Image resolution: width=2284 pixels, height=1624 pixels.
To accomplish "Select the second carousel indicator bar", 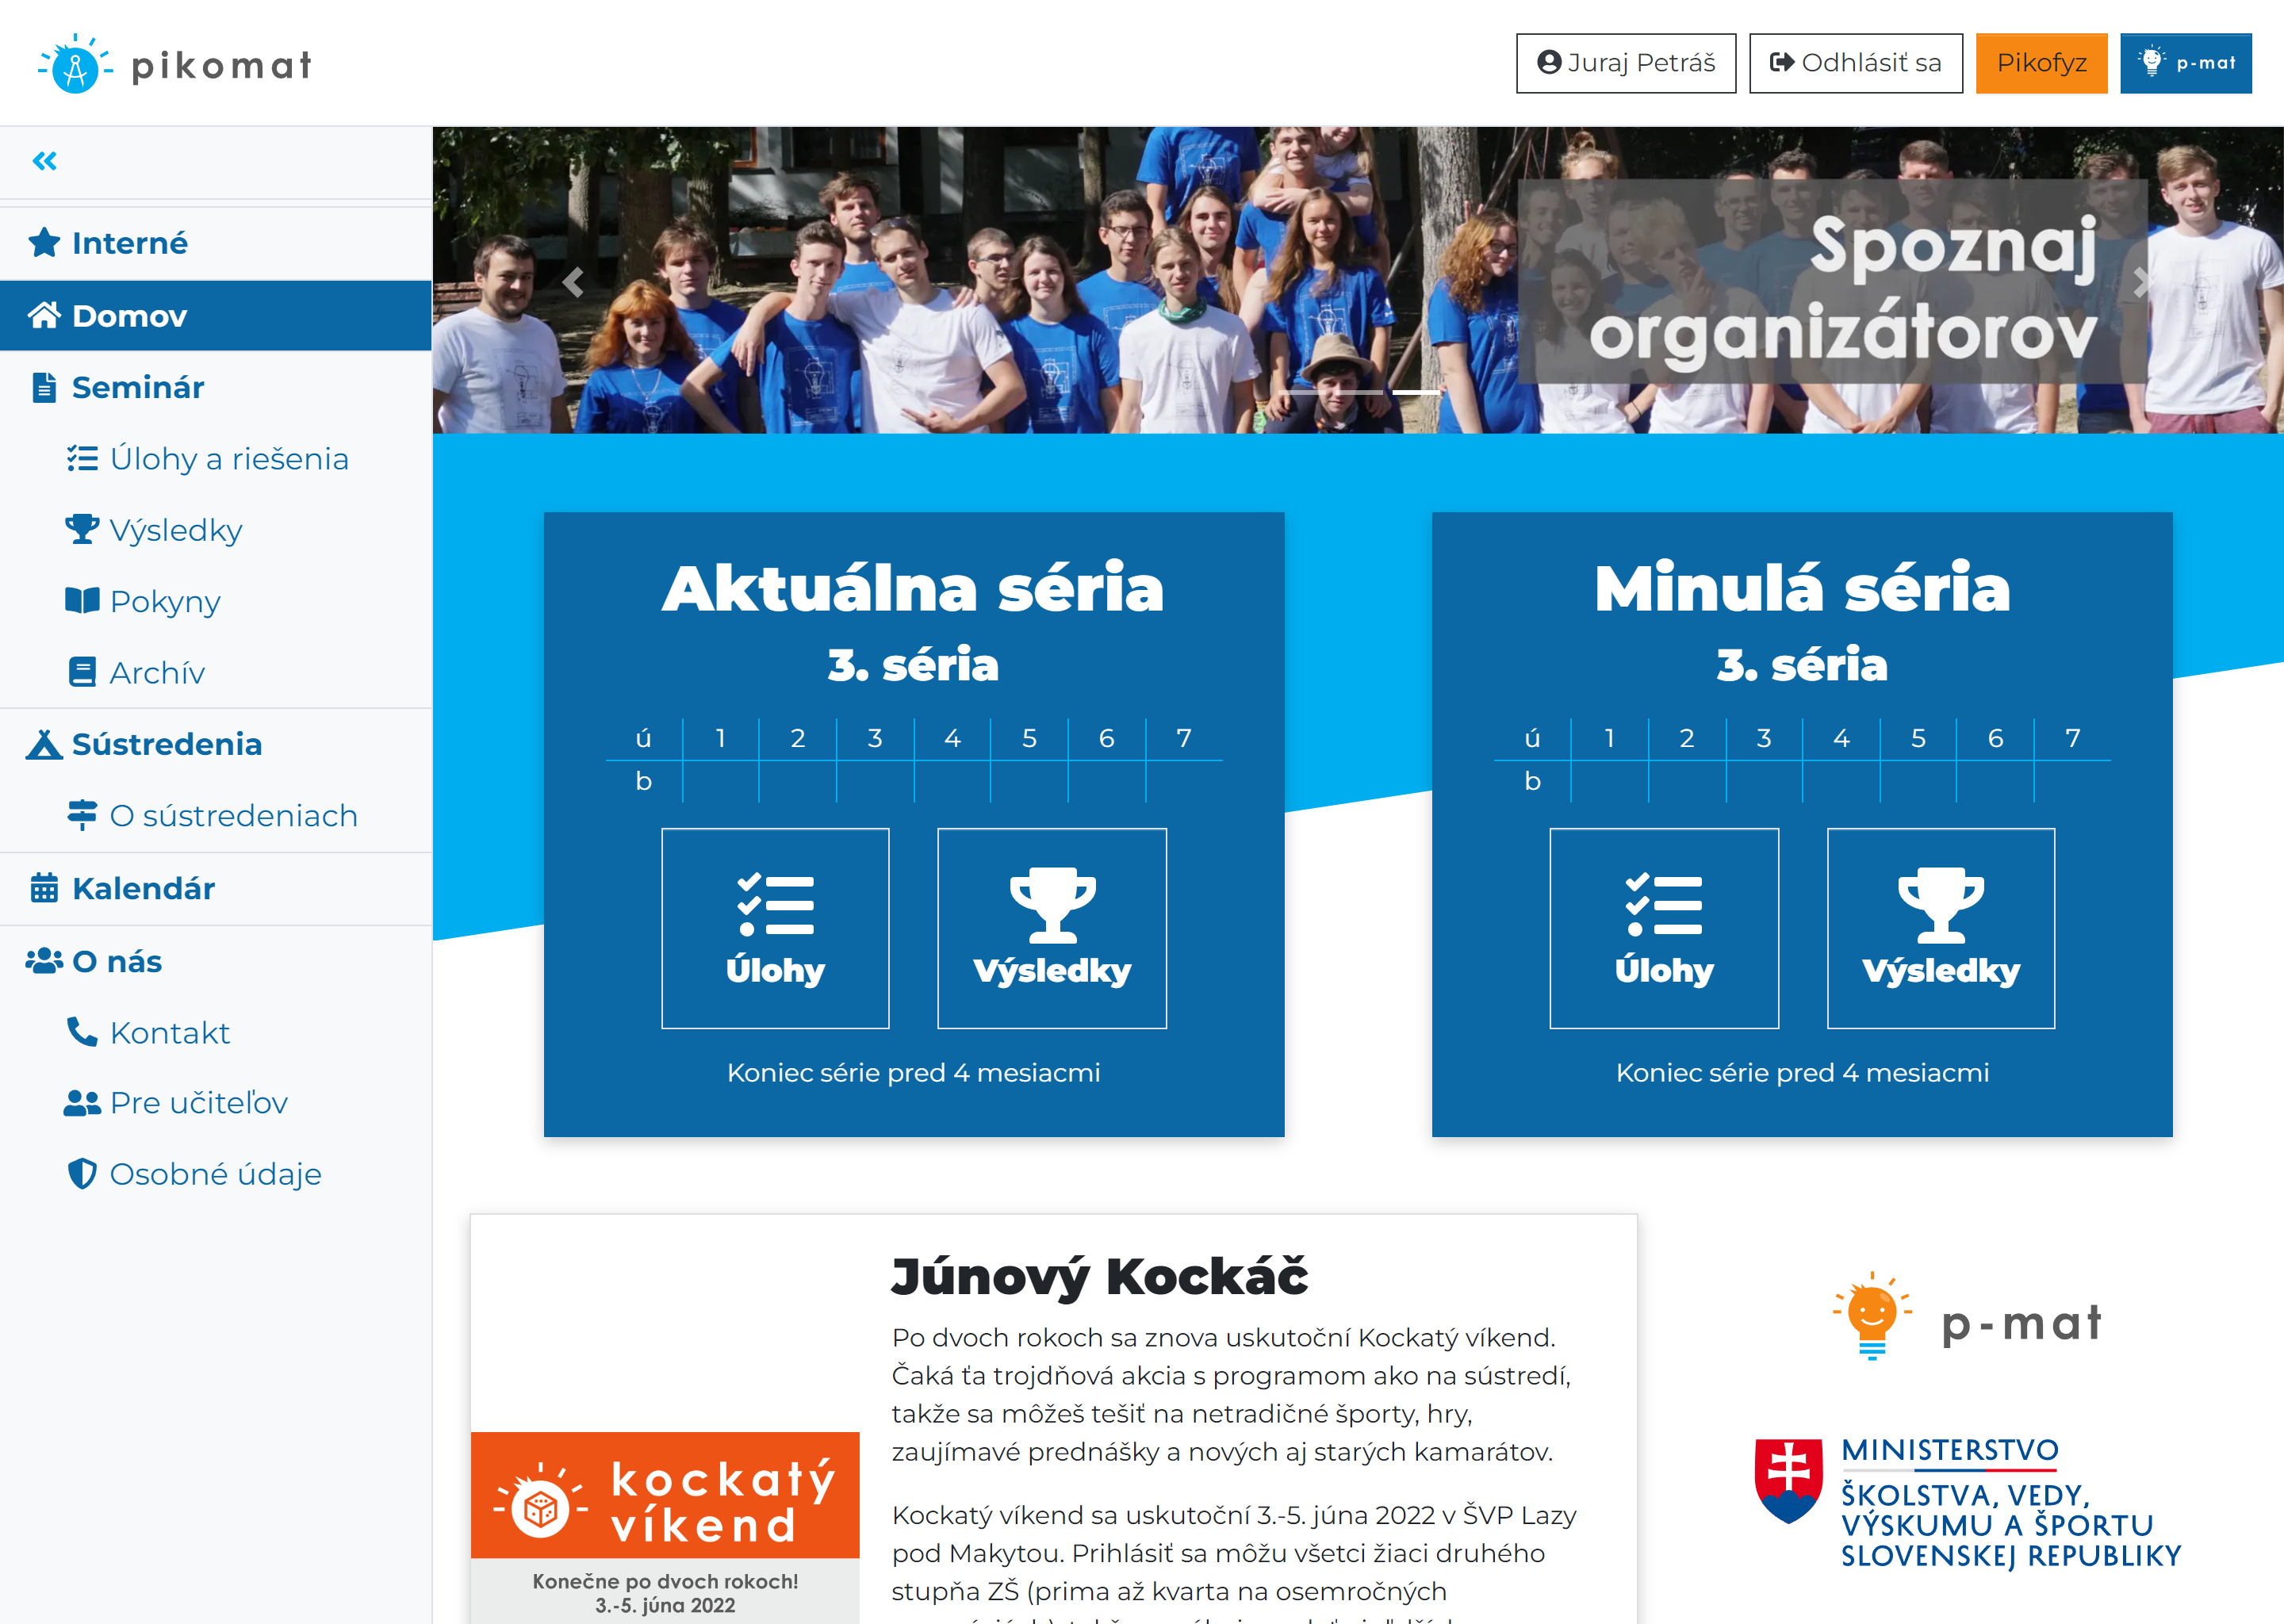I will [1416, 393].
